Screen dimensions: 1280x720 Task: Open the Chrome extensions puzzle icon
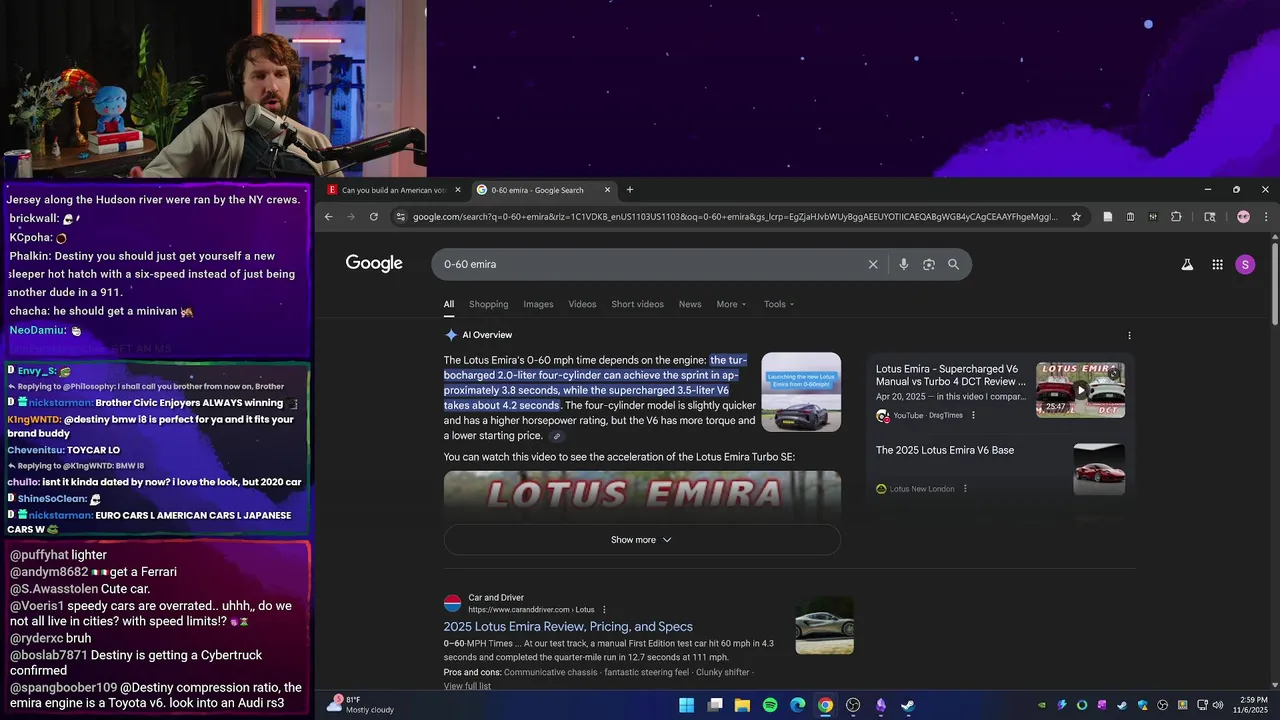click(x=1176, y=216)
